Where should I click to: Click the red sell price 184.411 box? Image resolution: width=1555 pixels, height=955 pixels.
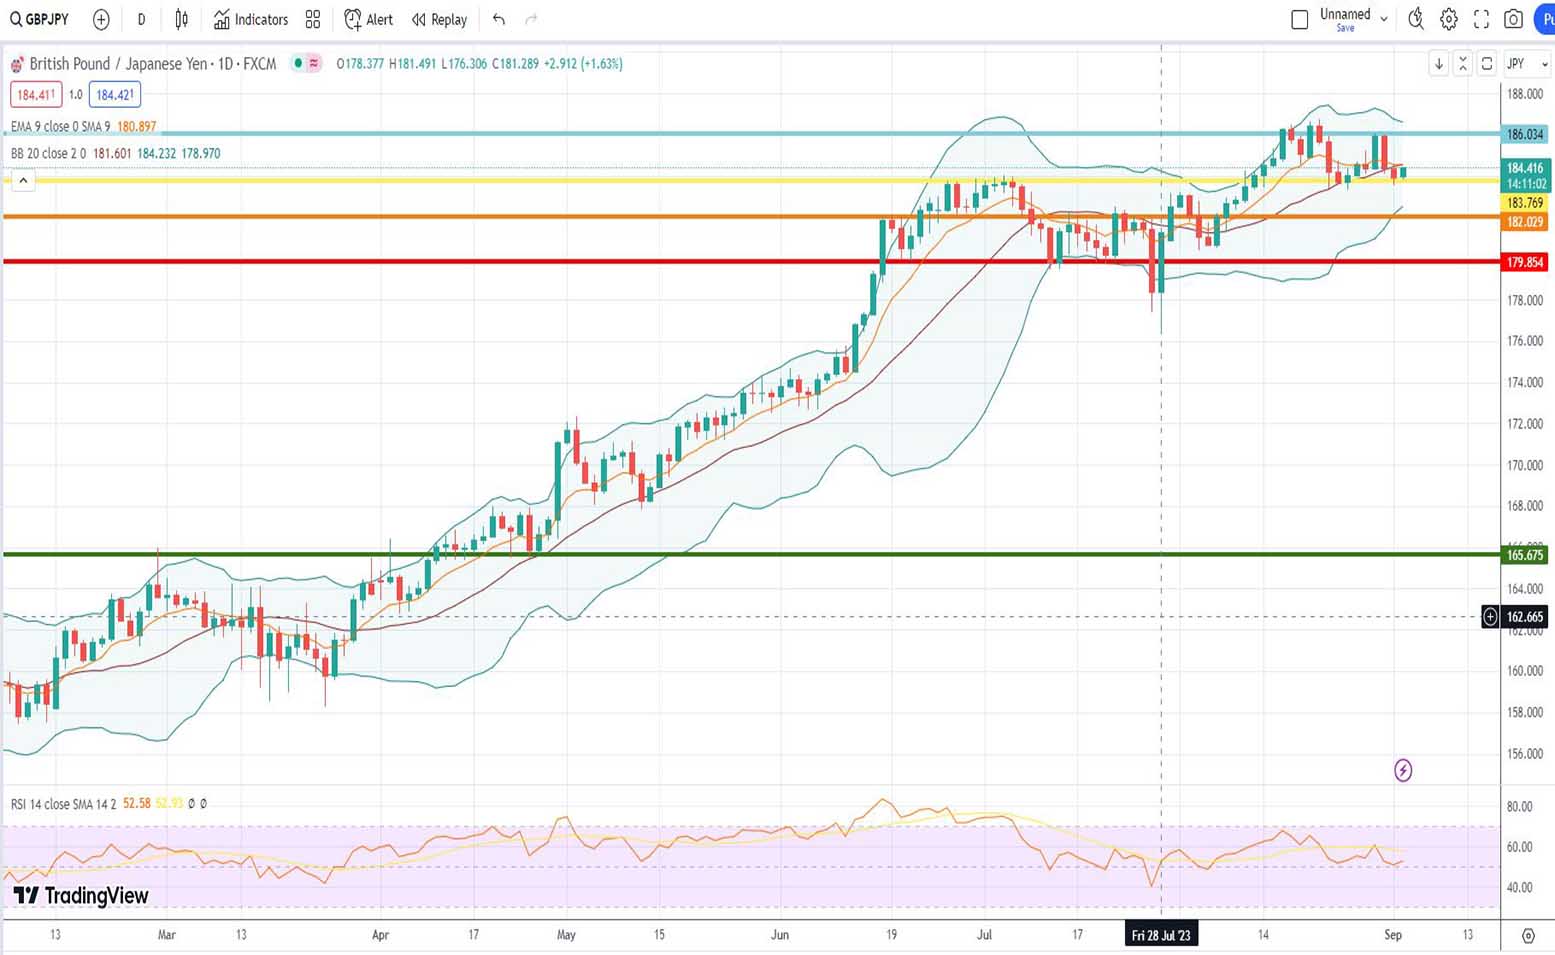(36, 95)
